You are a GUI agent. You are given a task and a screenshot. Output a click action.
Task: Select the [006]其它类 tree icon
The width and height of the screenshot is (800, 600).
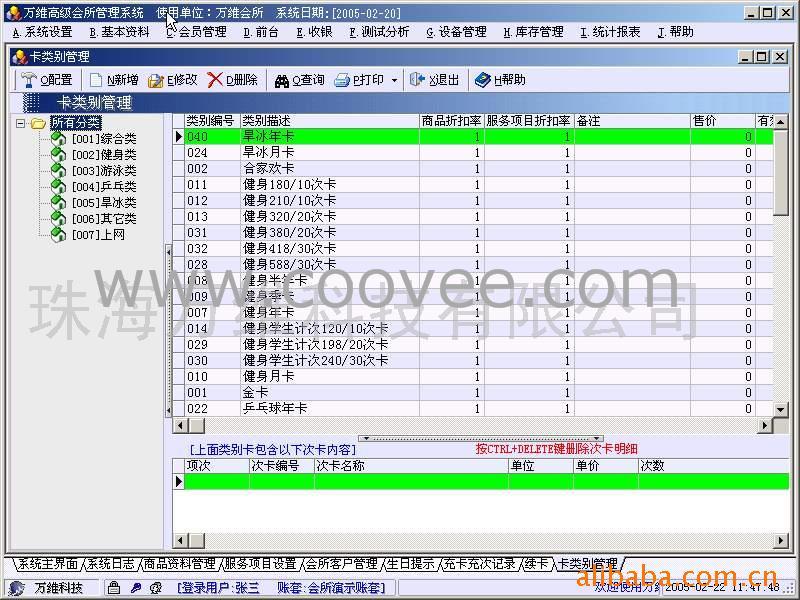(x=59, y=219)
